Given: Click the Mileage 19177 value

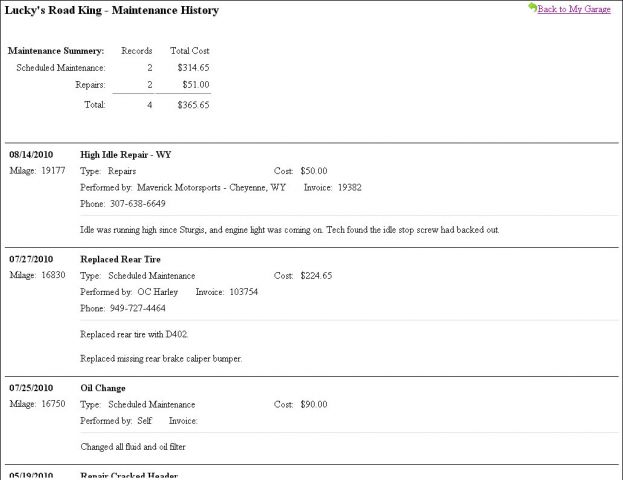Looking at the screenshot, I should pyautogui.click(x=53, y=171).
